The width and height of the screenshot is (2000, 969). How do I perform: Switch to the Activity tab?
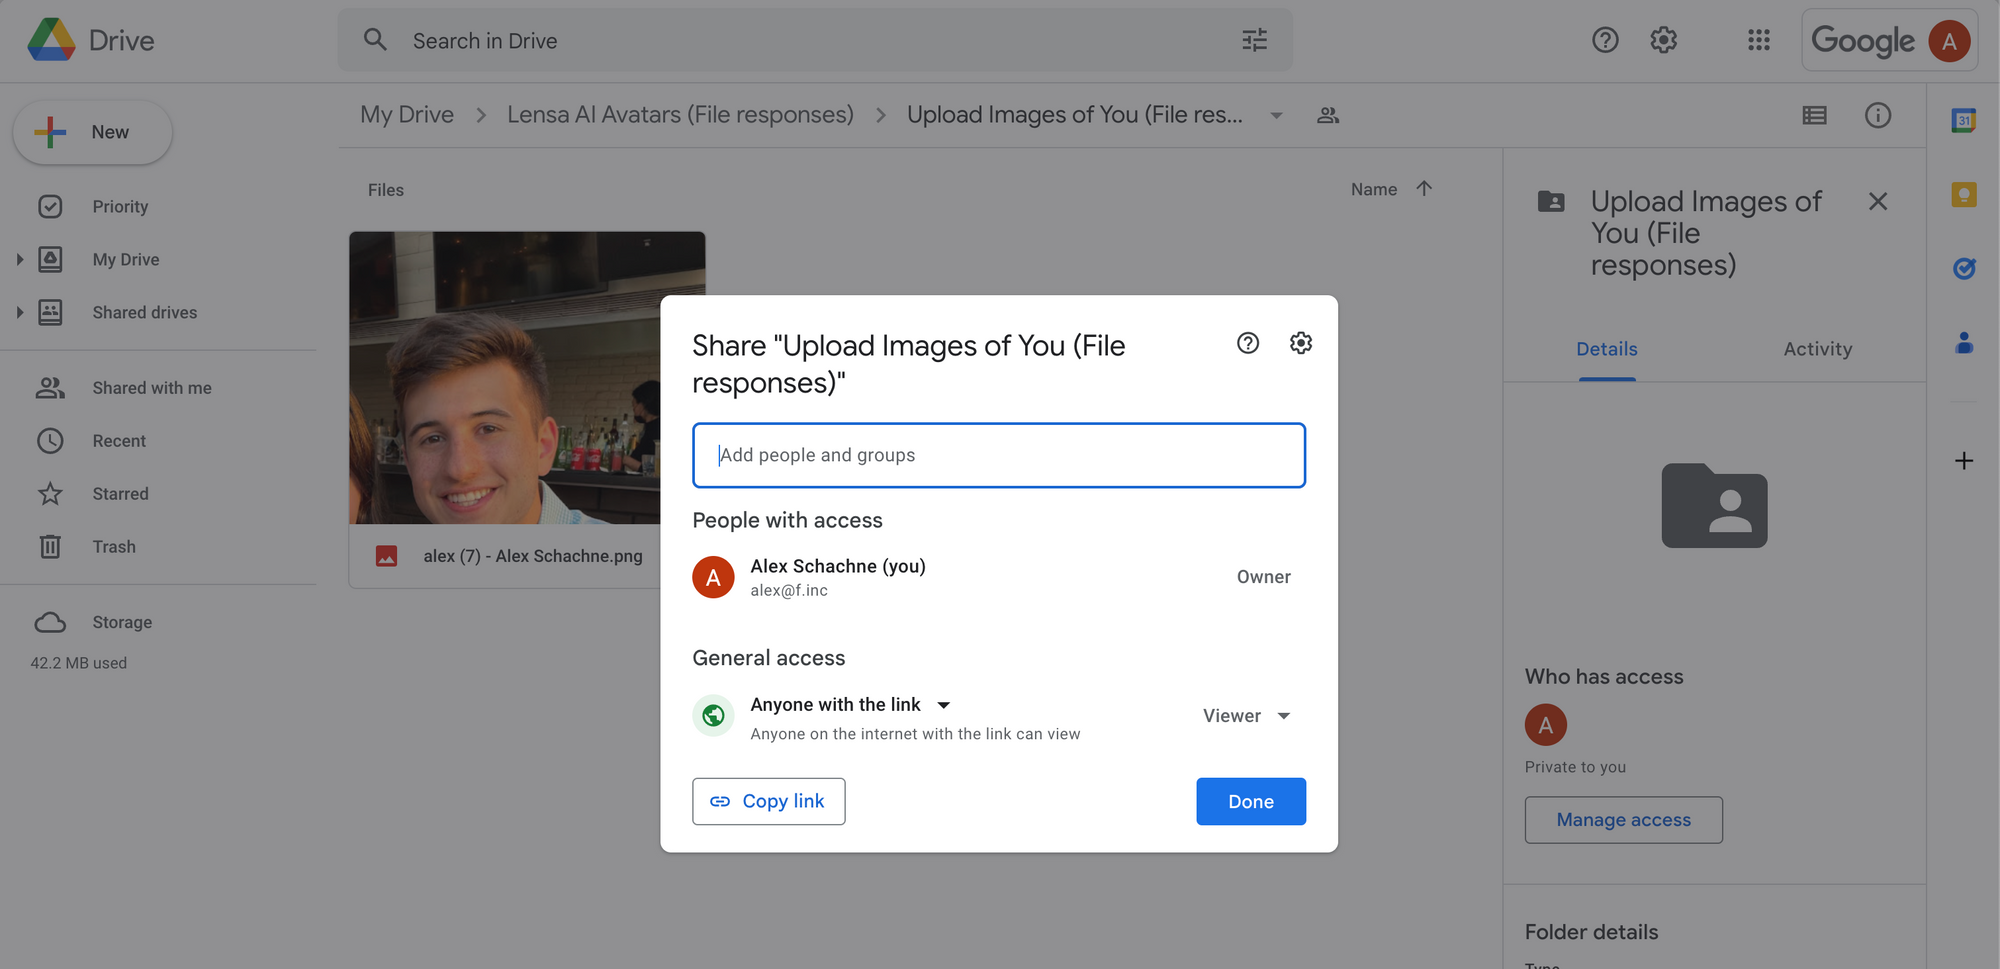[x=1817, y=349]
